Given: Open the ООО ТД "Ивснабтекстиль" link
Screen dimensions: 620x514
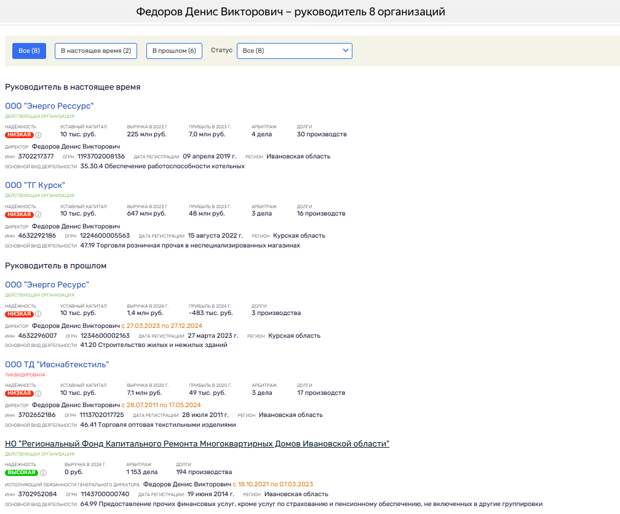Looking at the screenshot, I should 57,364.
